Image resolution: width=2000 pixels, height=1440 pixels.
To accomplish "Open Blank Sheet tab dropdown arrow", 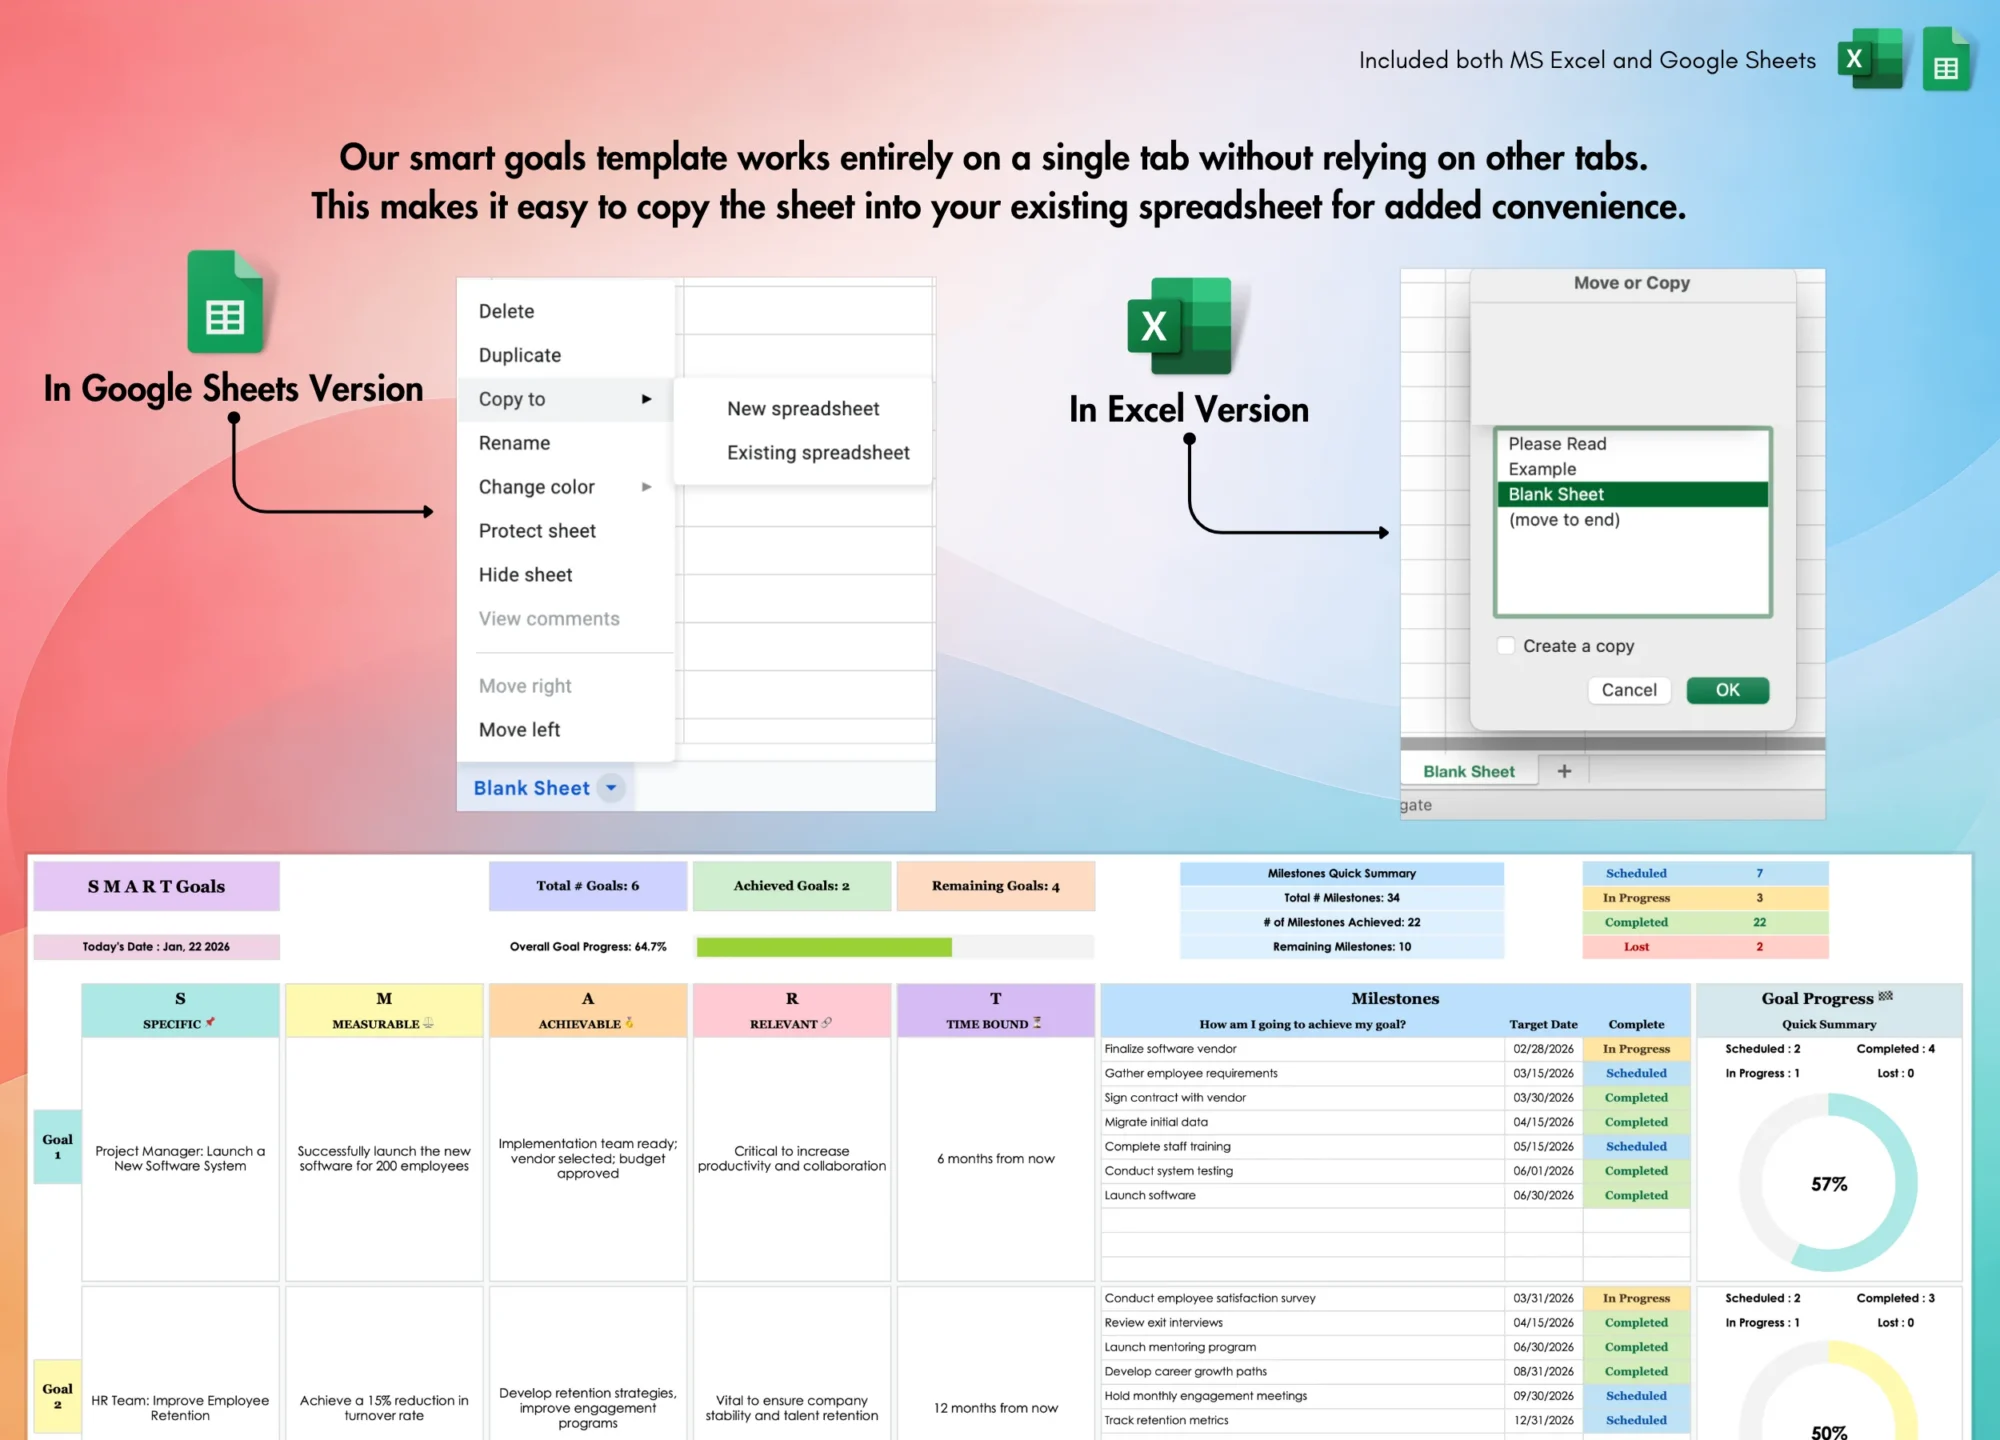I will 611,788.
